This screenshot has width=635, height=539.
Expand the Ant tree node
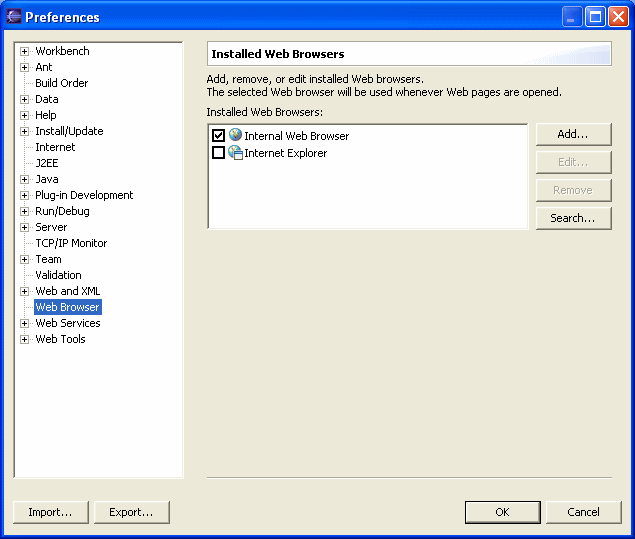[24, 67]
